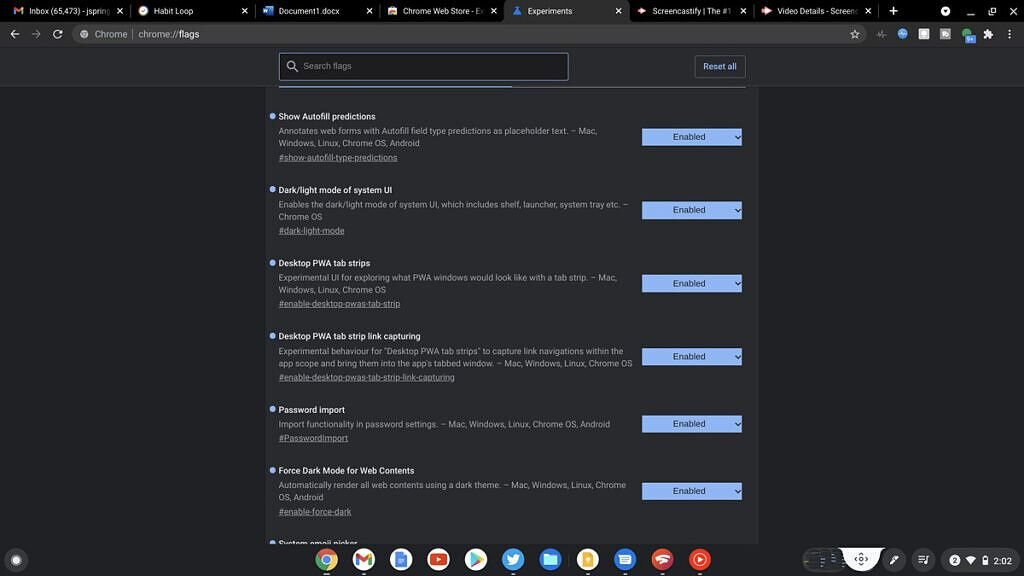Open Google Messages from the shelf

pyautogui.click(x=624, y=559)
